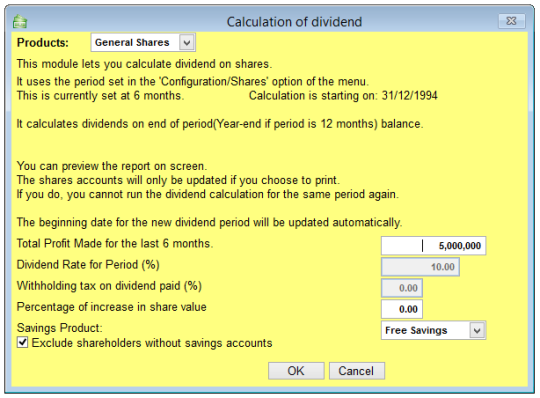
Task: Click the Total Profit Made input field
Action: pyautogui.click(x=433, y=245)
